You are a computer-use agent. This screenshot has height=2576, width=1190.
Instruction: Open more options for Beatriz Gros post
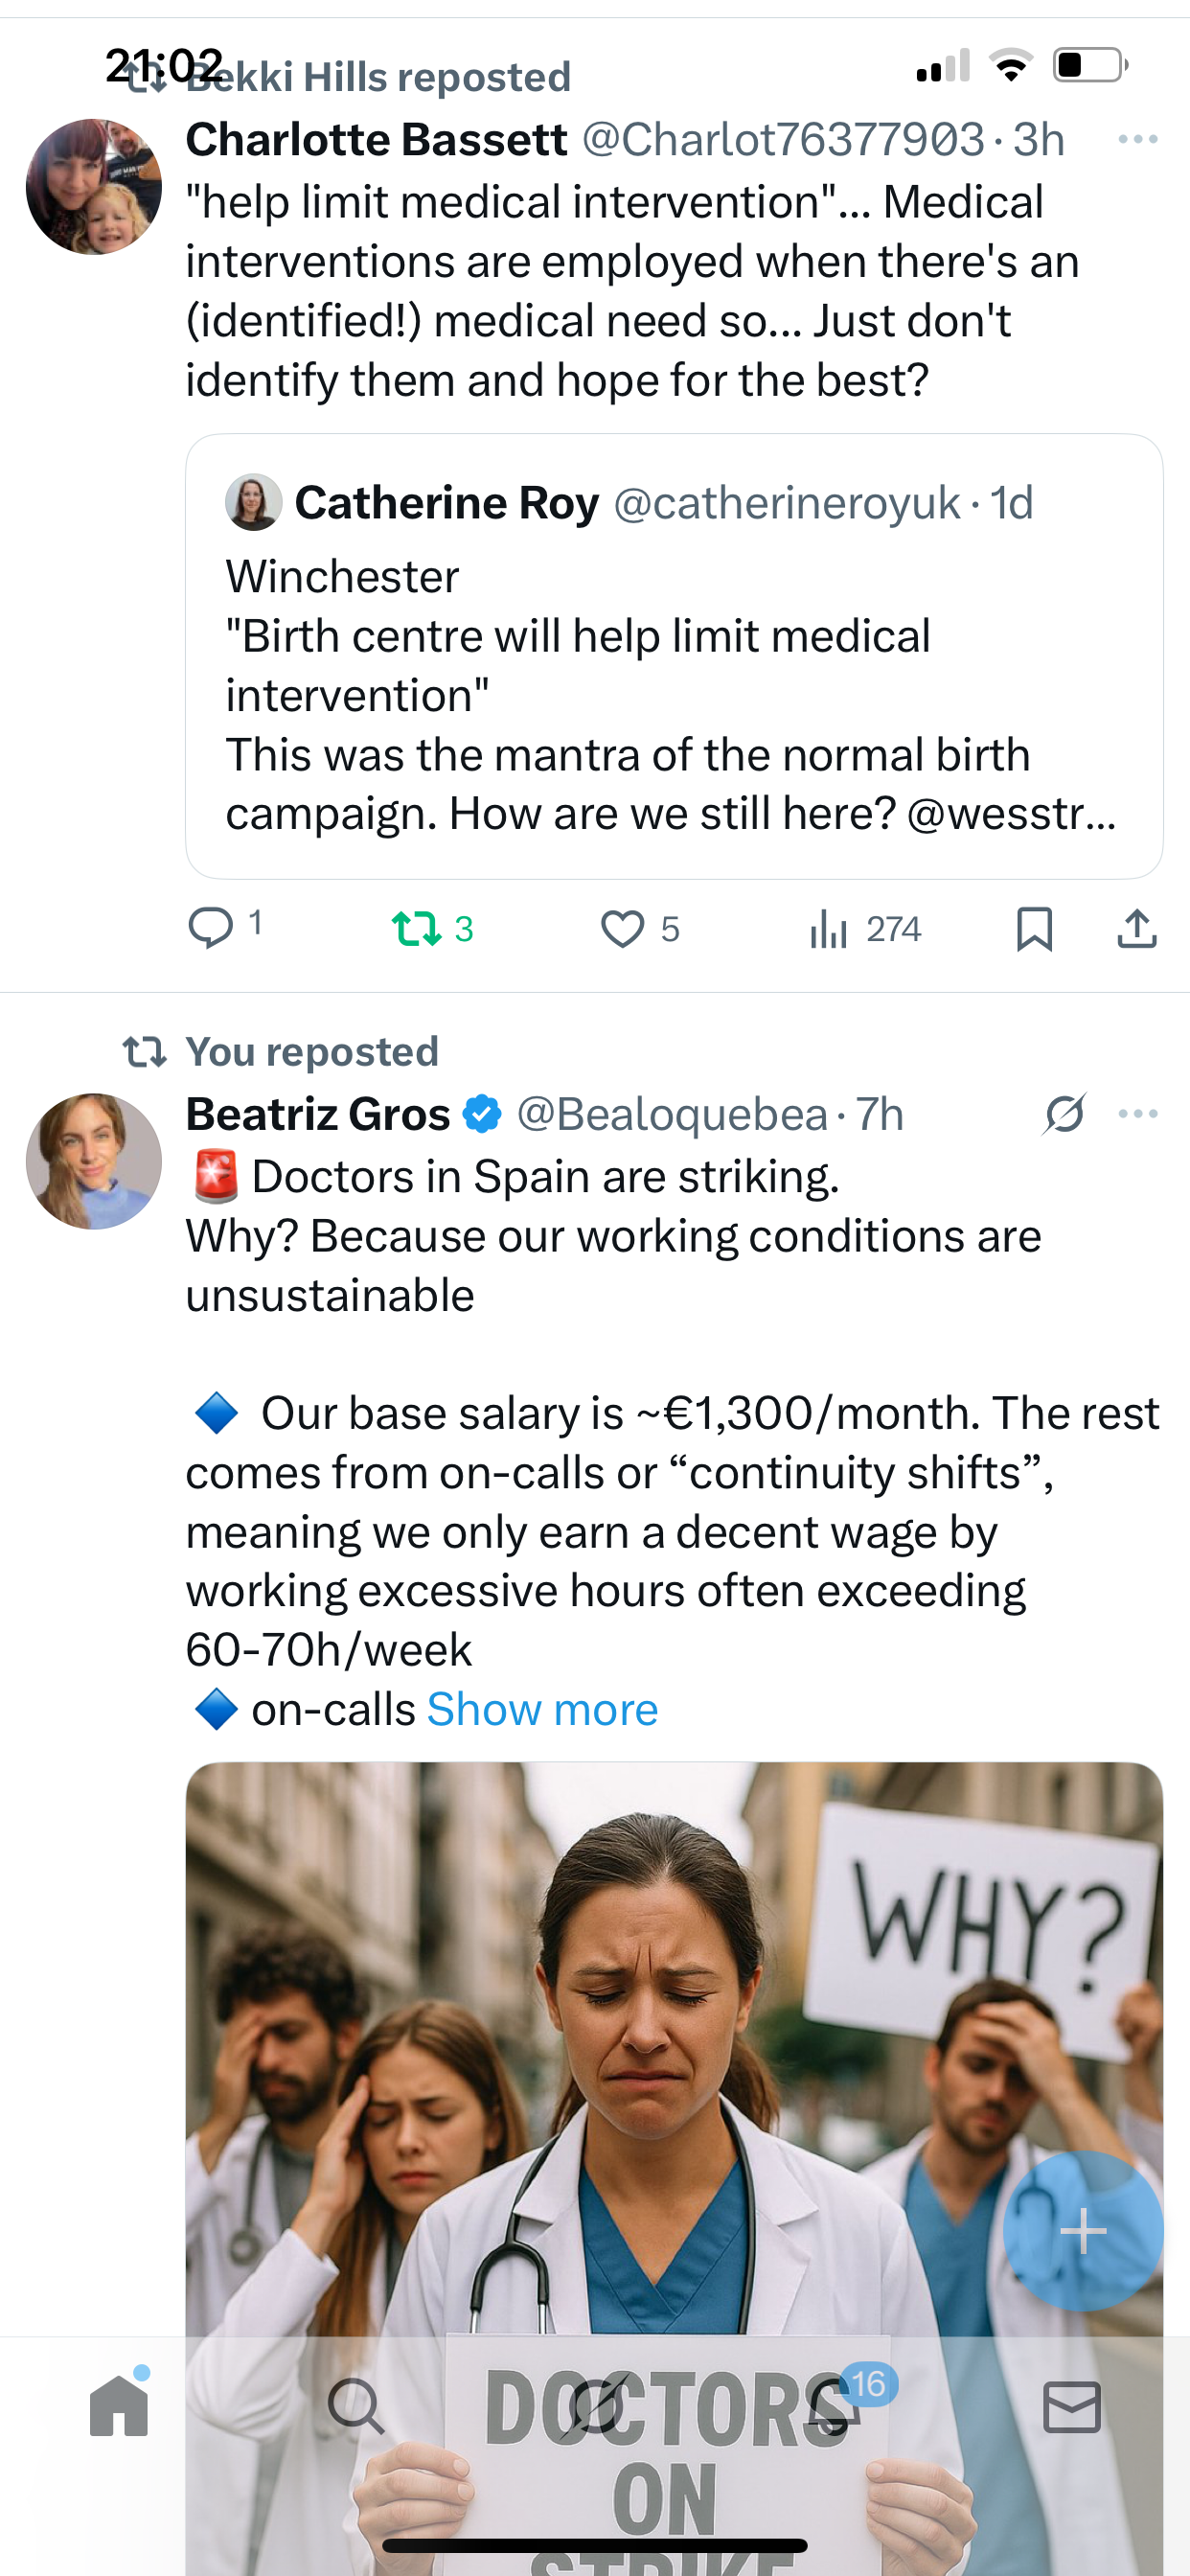click(1138, 1113)
